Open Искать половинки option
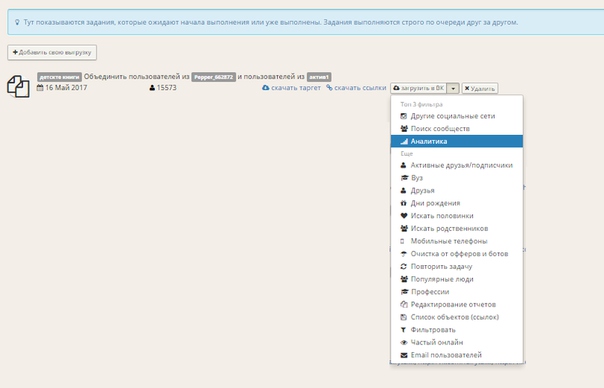 pyautogui.click(x=457, y=216)
